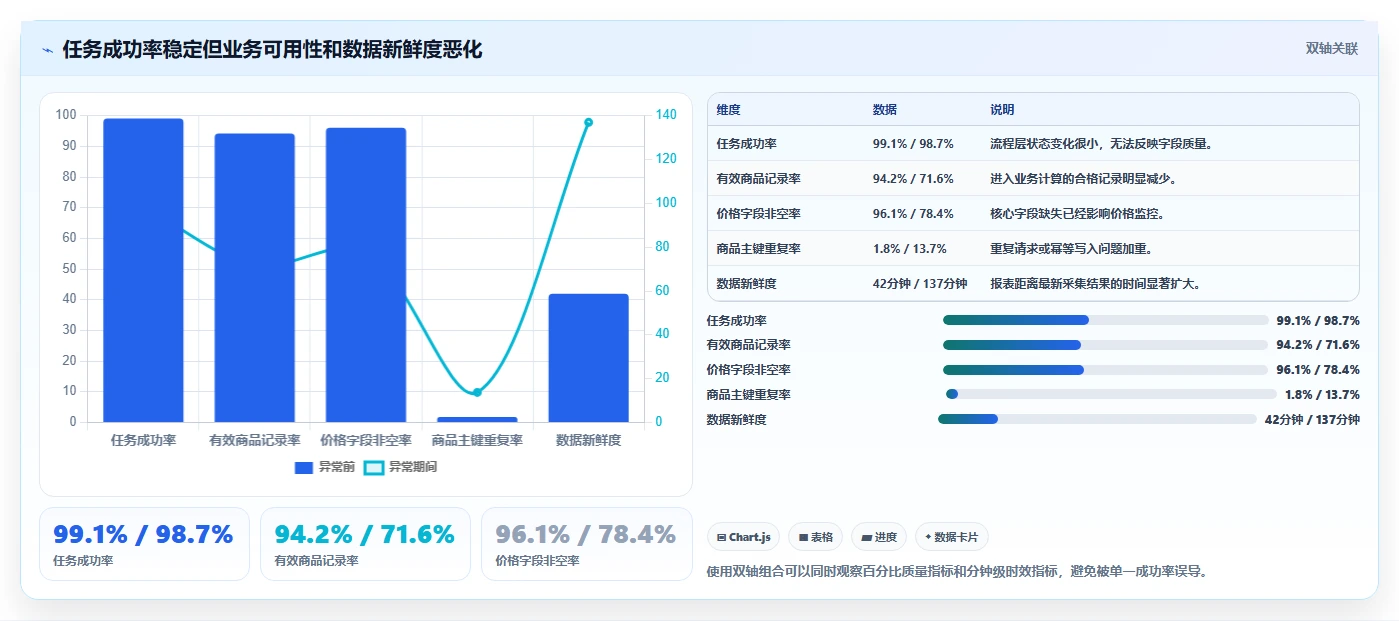Click the line point above 商品主键重复率
Viewport: 1399px width, 621px height.
(477, 392)
